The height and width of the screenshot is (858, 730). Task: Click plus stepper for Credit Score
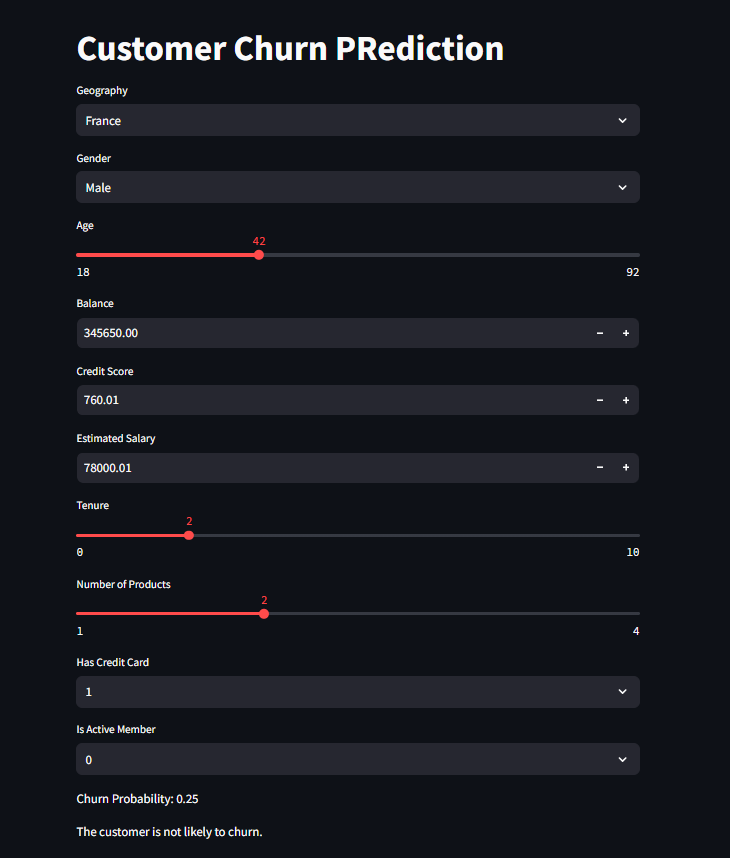(626, 400)
